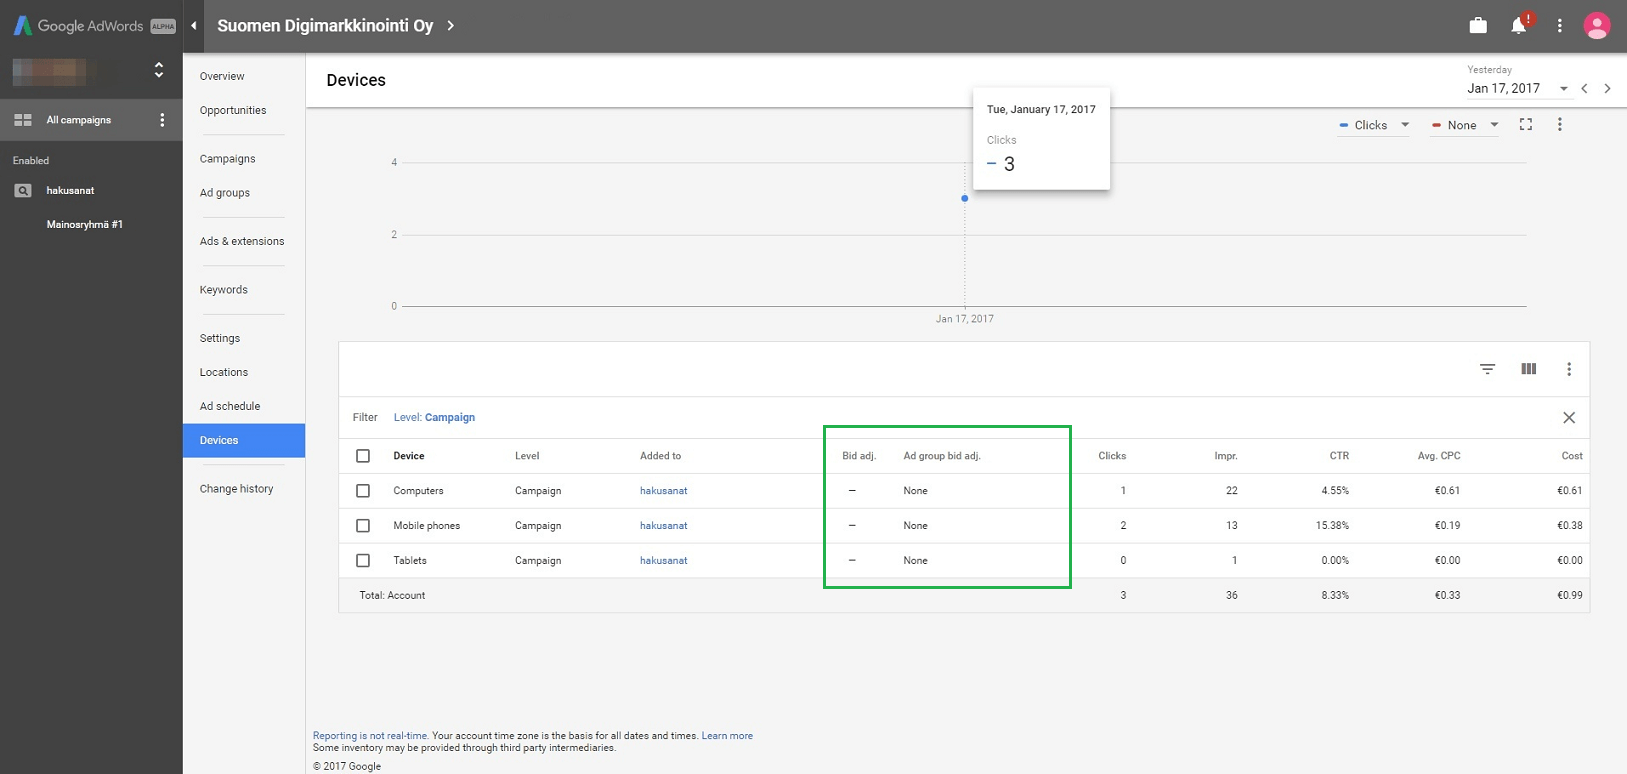
Task: Open the Opportunities page
Action: tap(233, 110)
